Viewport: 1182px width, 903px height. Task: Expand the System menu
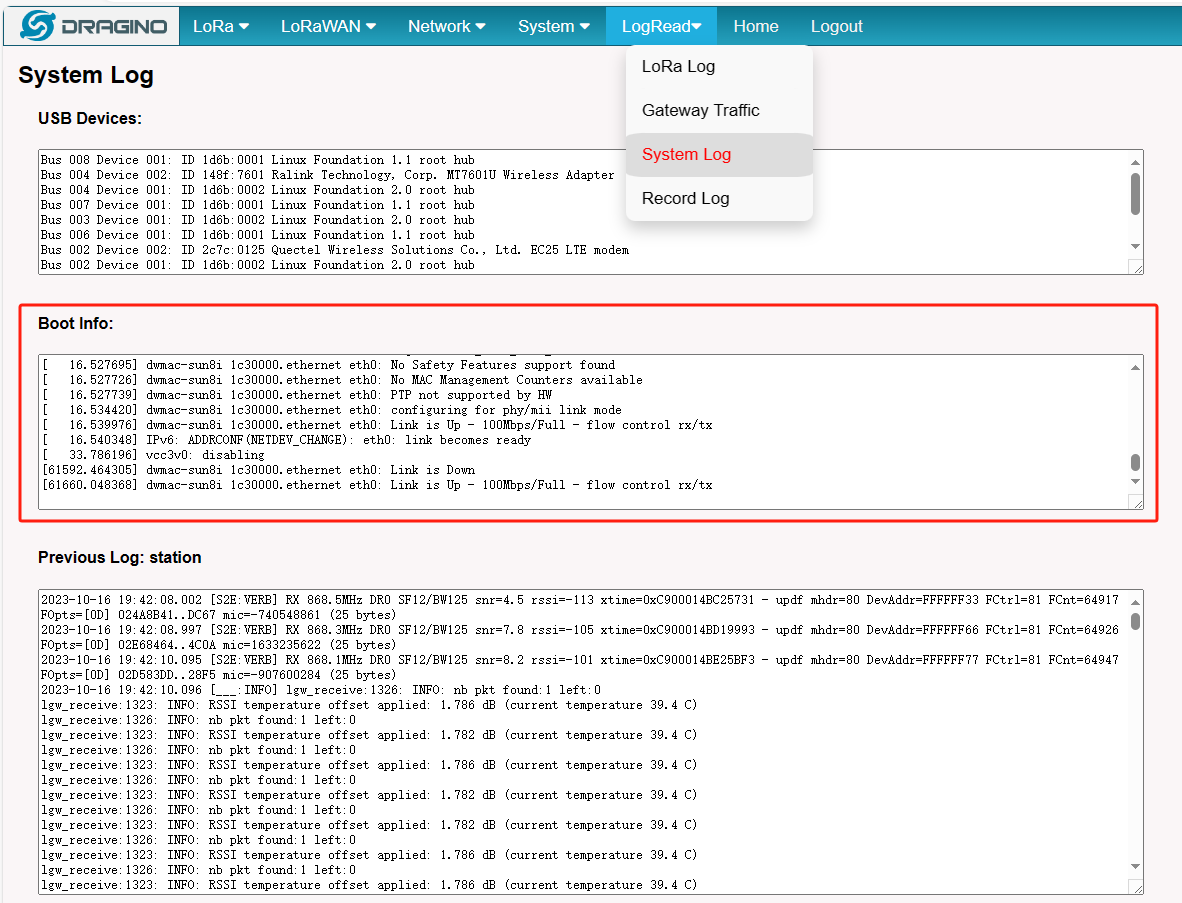554,26
